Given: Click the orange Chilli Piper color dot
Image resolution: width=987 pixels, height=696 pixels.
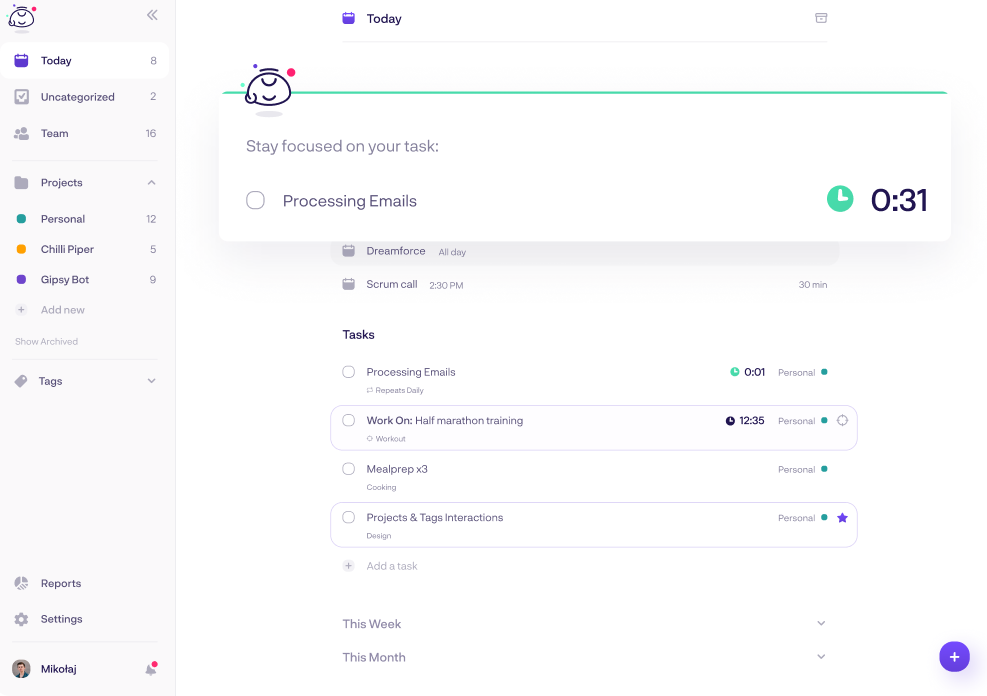Looking at the screenshot, I should (21, 249).
